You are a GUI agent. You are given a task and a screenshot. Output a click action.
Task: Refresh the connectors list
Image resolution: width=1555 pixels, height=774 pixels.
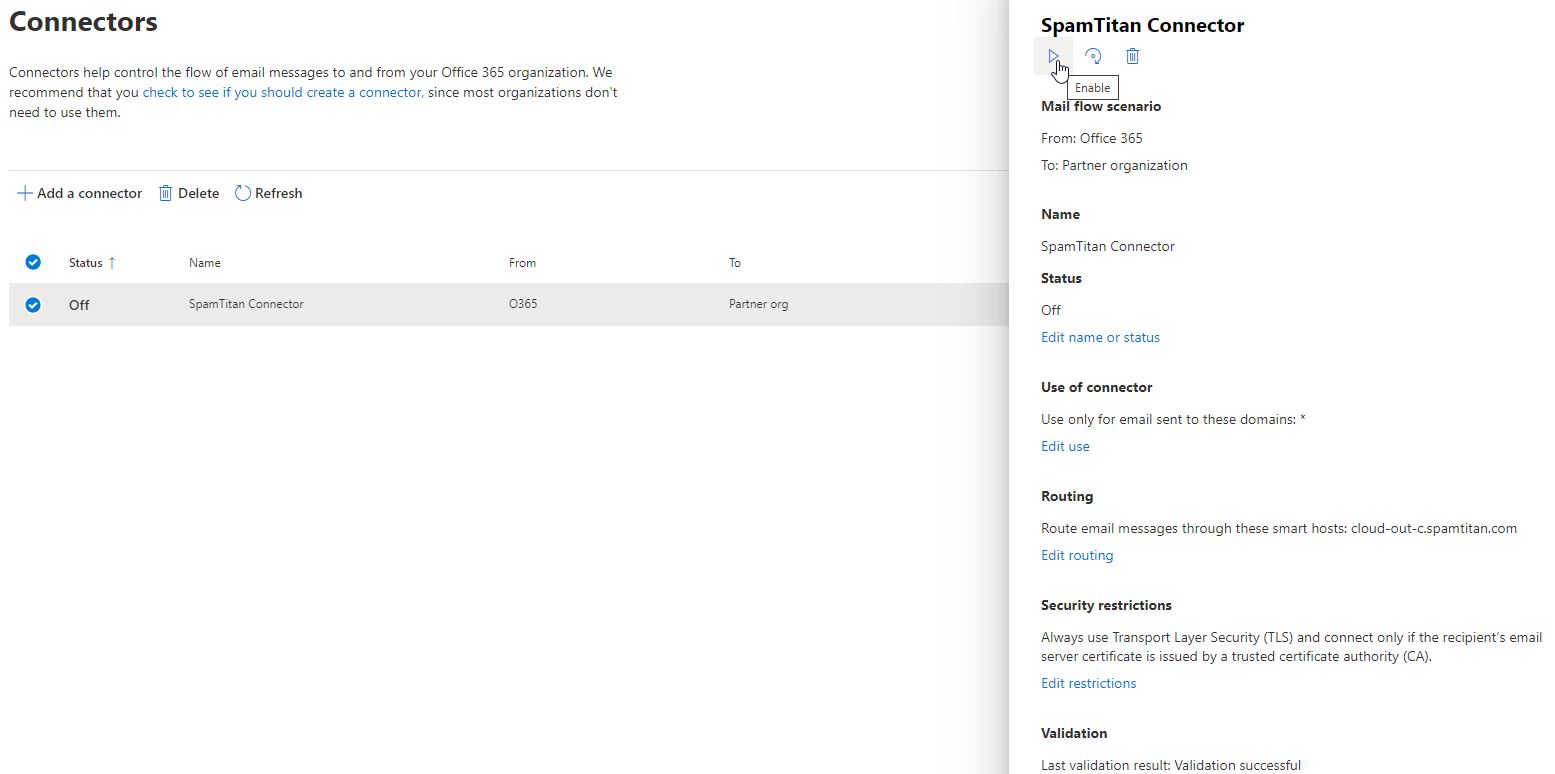268,193
